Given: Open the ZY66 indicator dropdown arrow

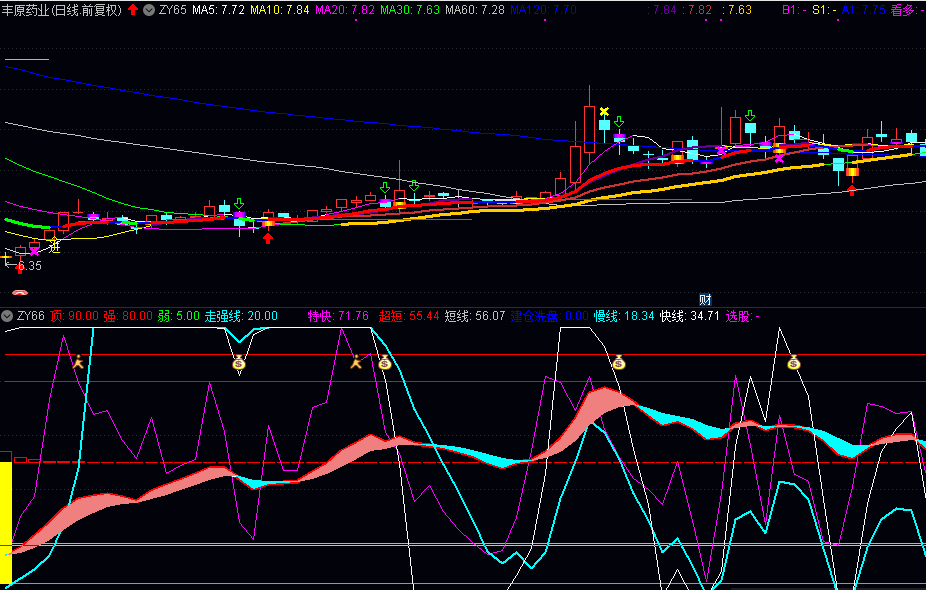Looking at the screenshot, I should click(7, 316).
